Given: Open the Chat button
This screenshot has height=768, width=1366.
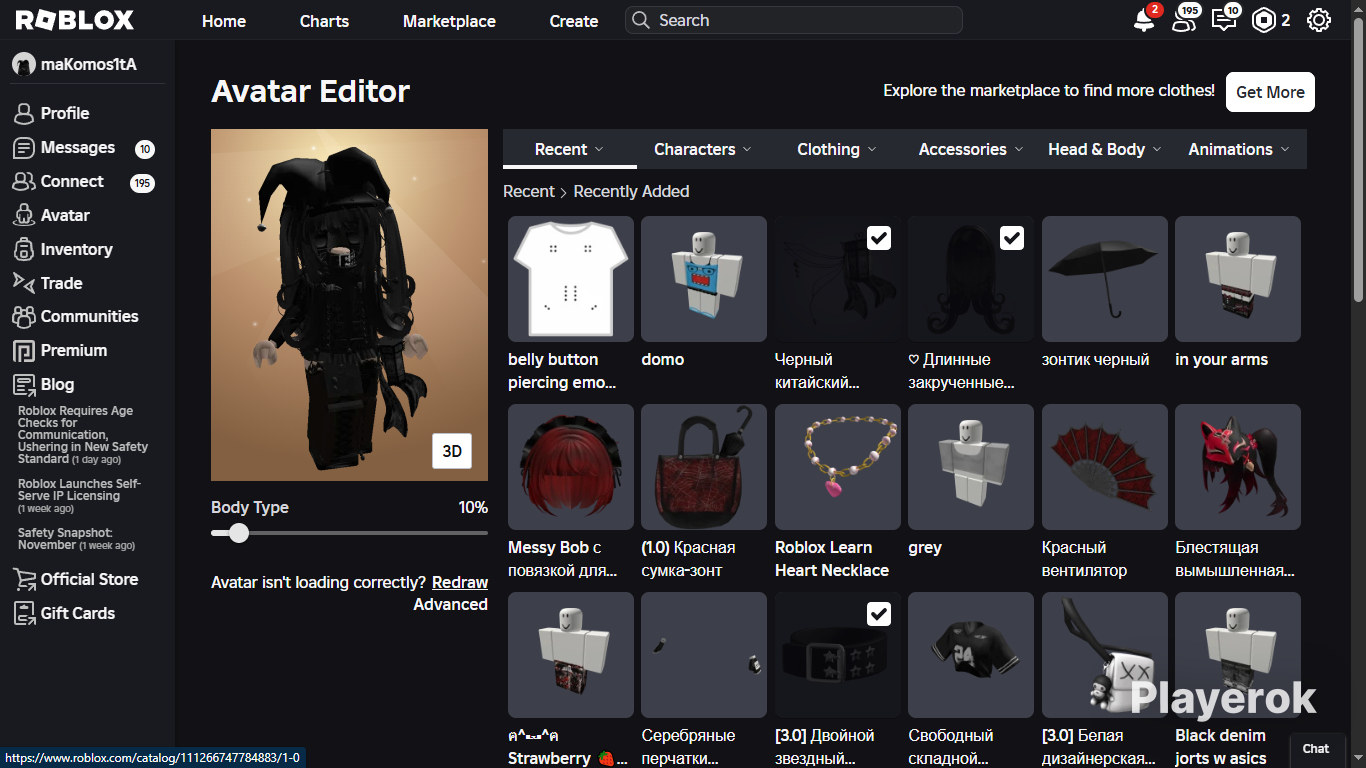Looking at the screenshot, I should pos(1316,749).
